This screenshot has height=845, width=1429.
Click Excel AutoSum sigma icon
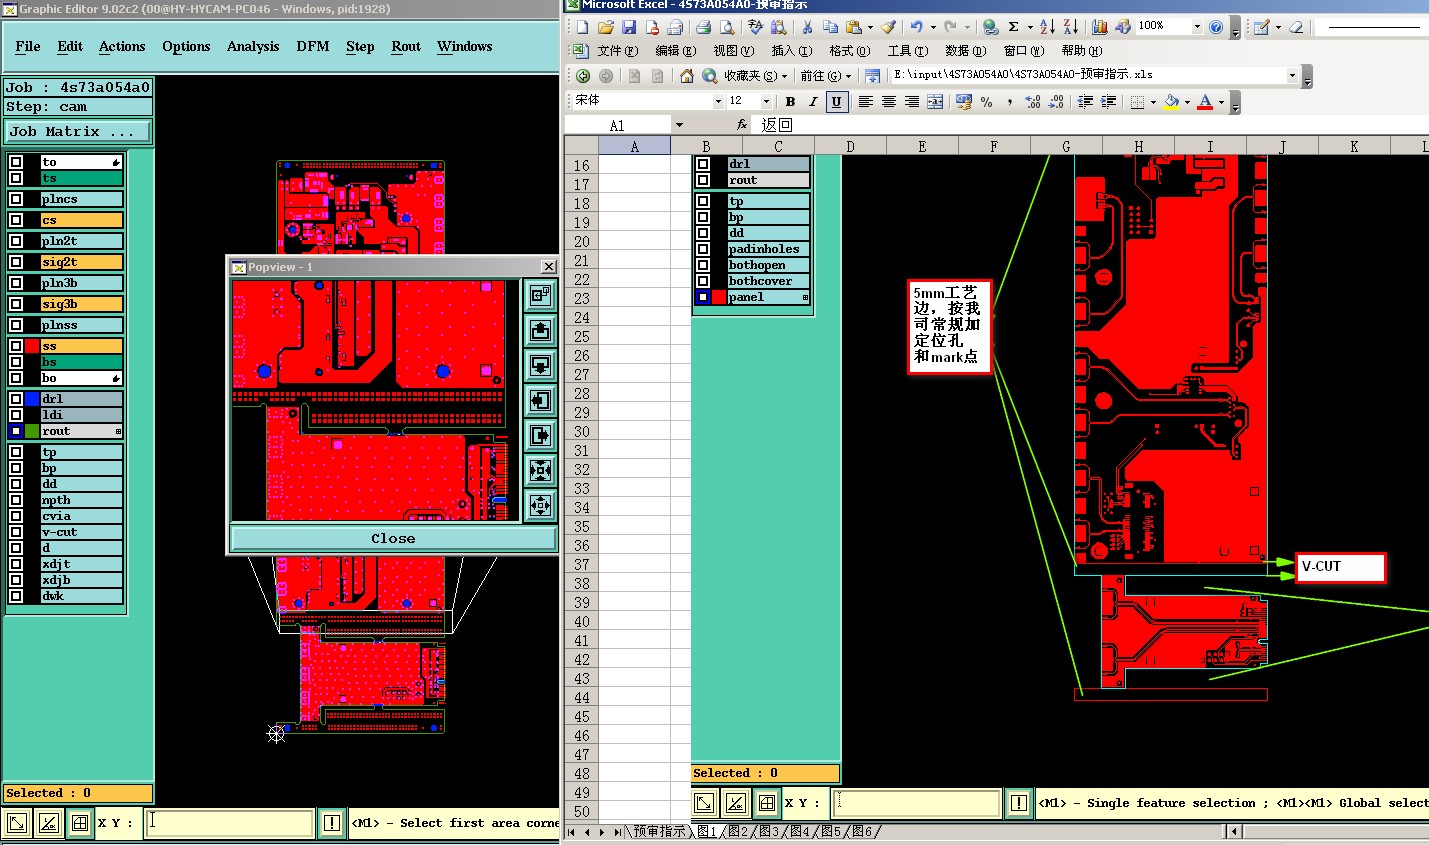click(x=1013, y=27)
